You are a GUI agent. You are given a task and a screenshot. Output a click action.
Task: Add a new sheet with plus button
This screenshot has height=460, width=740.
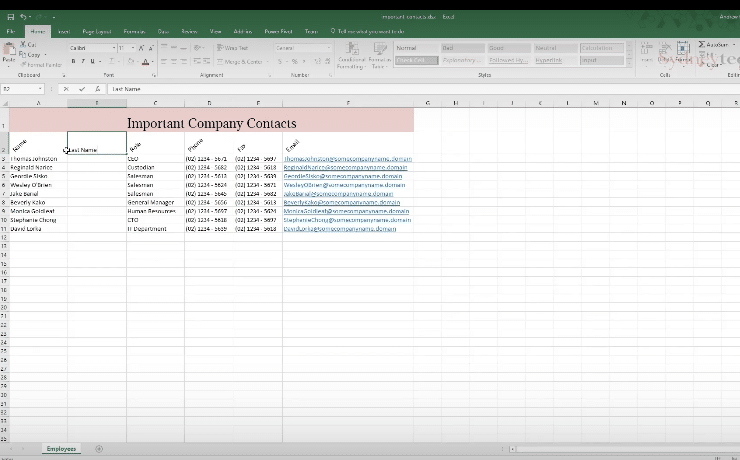tap(99, 449)
